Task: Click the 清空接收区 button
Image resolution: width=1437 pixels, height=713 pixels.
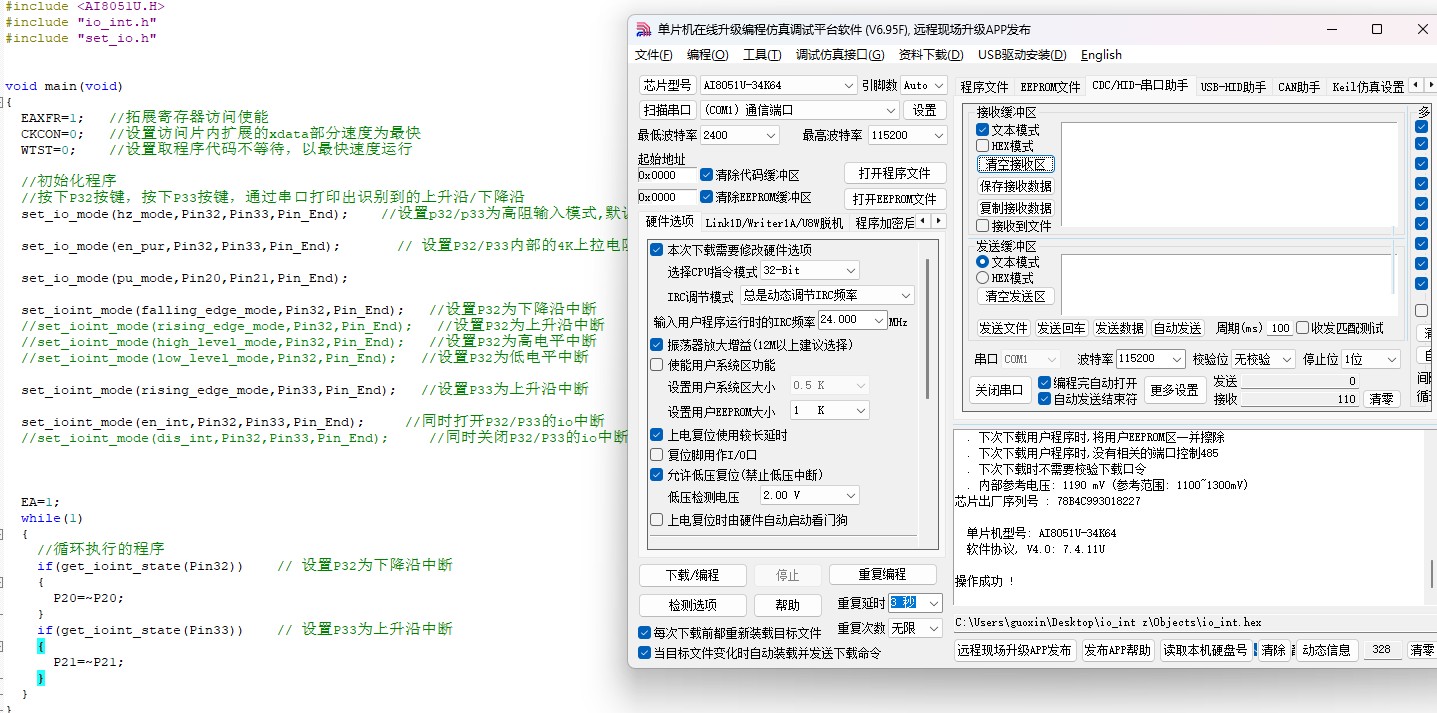Action: click(x=1015, y=164)
